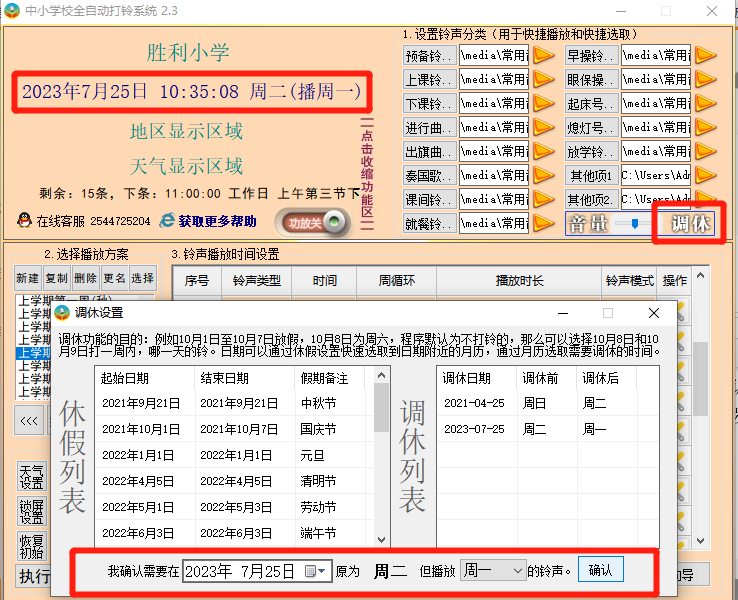The width and height of the screenshot is (738, 600).
Task: Play the 预备铃 bell sound
Action: (543, 55)
